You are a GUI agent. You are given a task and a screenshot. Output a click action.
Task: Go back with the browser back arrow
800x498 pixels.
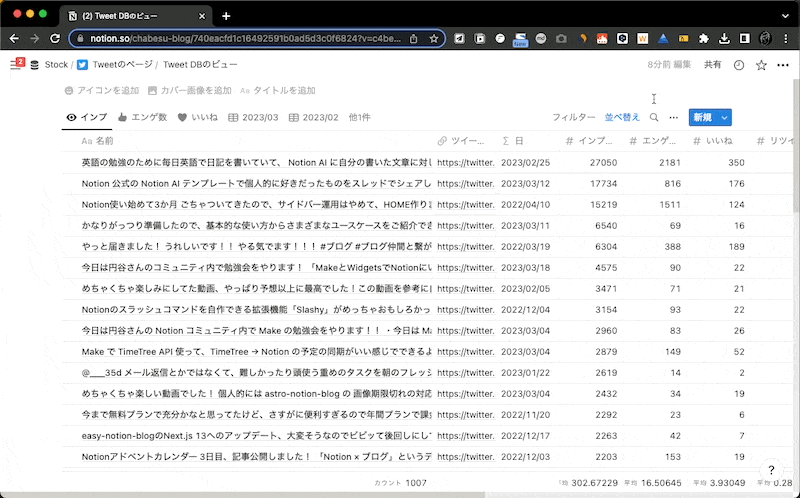[x=14, y=39]
